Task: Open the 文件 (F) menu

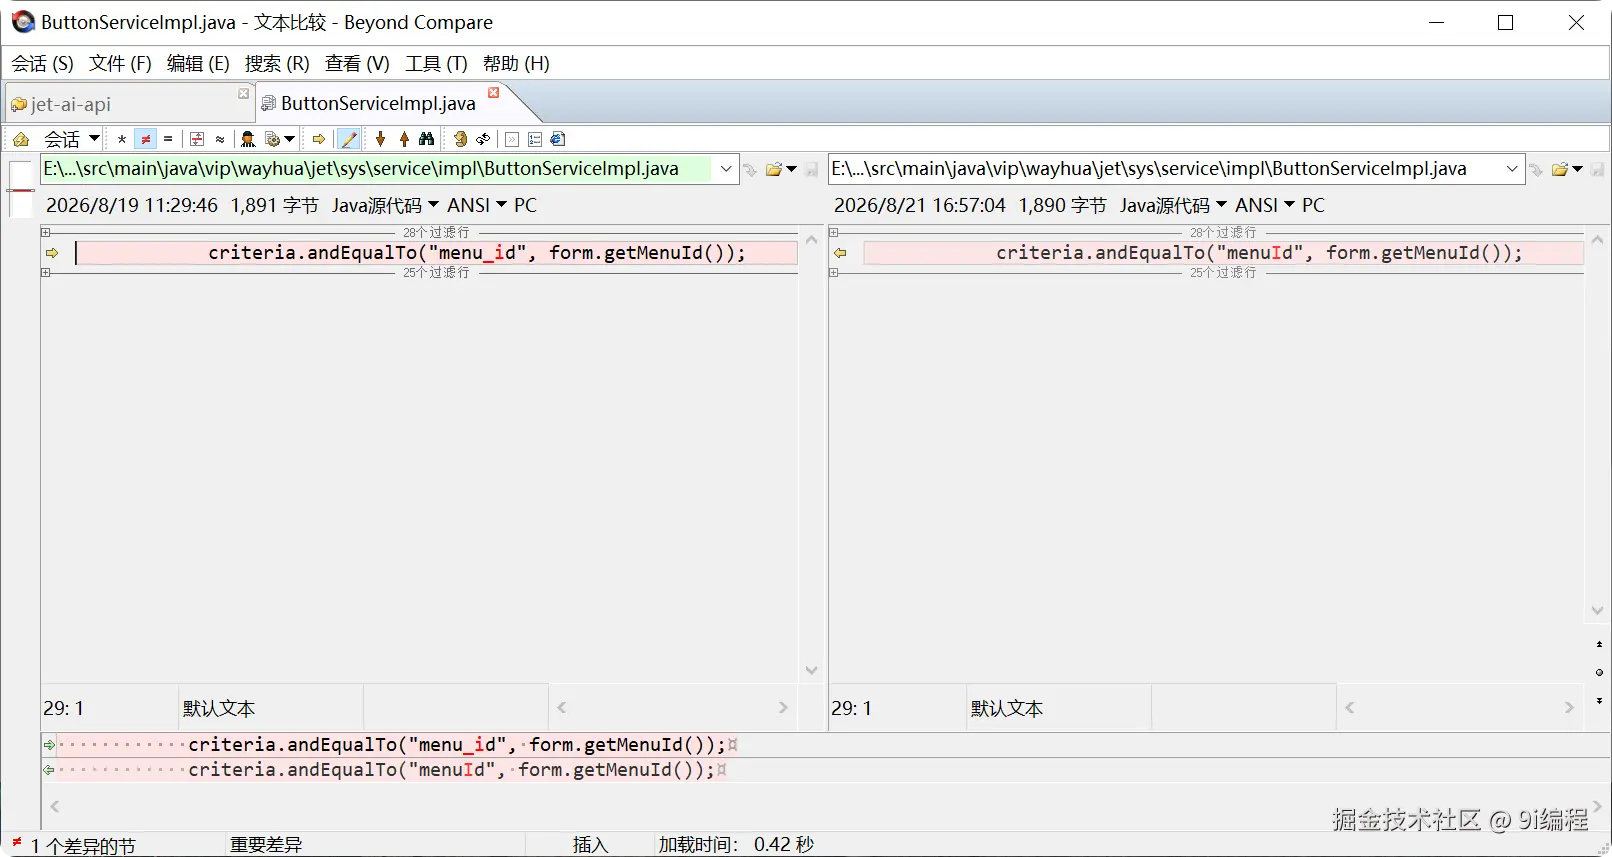Action: pos(120,63)
